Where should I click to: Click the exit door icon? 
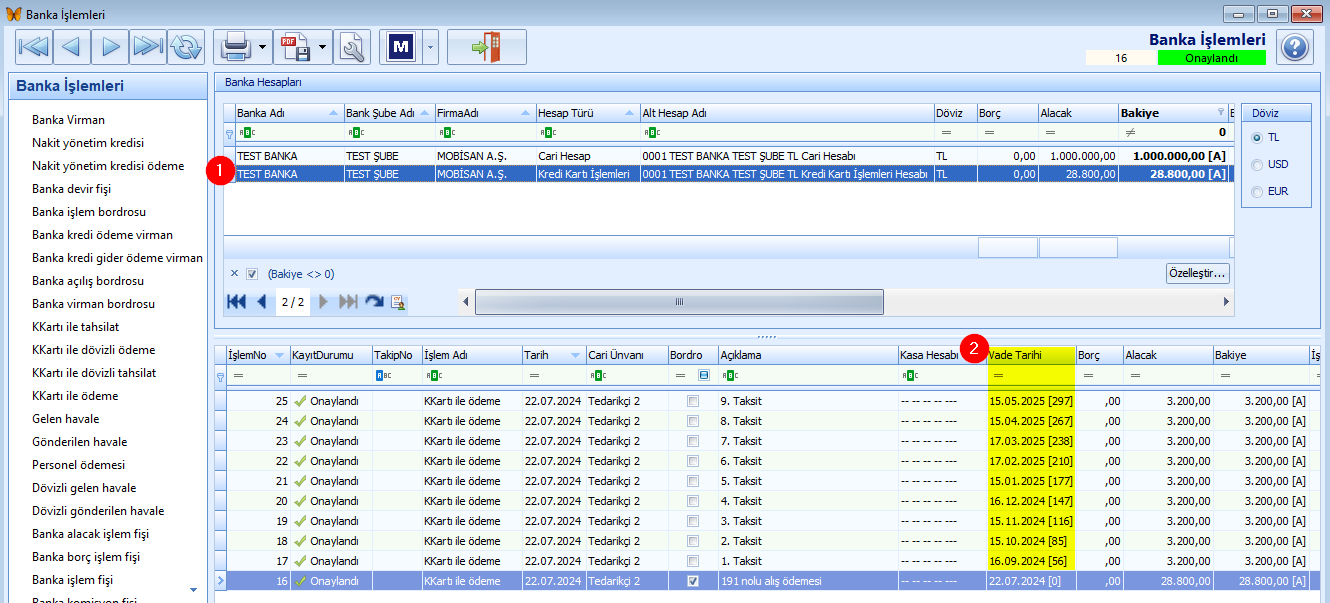(486, 46)
